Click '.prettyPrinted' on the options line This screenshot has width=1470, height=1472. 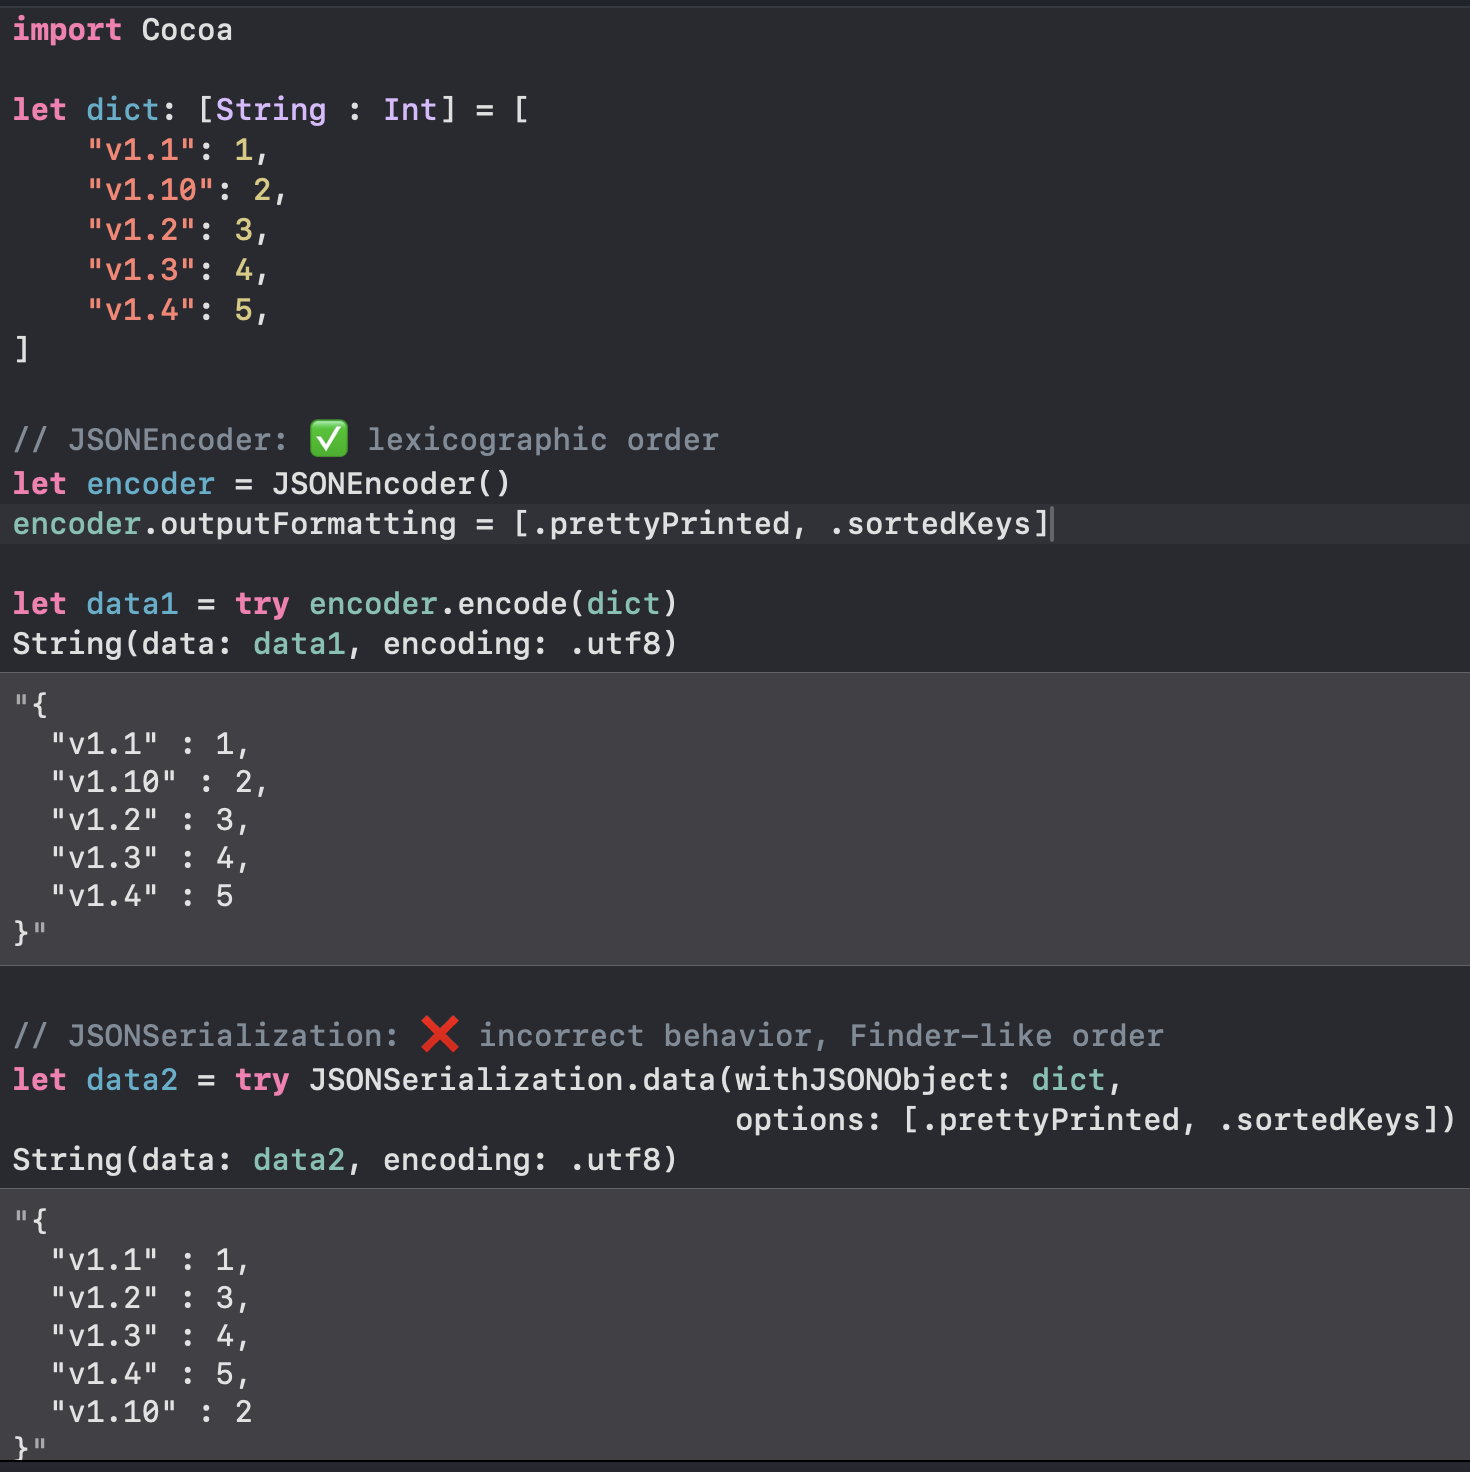tap(1050, 1120)
